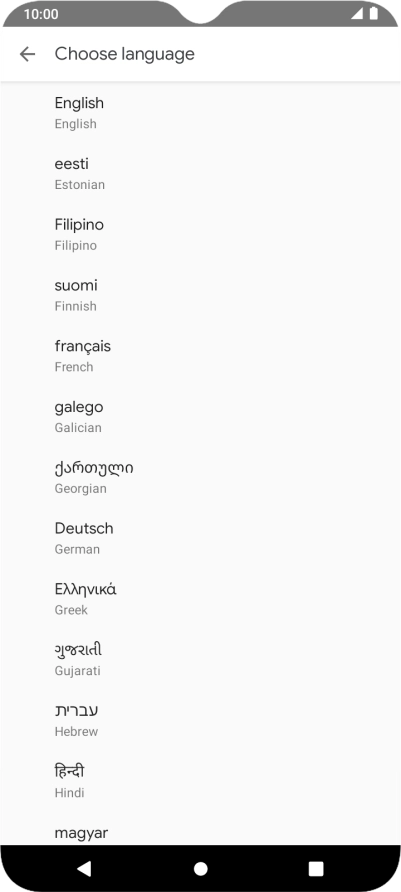
Task: Select the Hebrew language entry
Action: coord(200,721)
